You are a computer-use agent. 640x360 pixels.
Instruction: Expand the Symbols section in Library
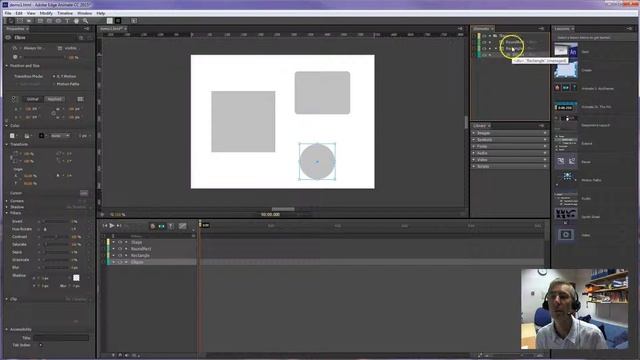point(473,140)
